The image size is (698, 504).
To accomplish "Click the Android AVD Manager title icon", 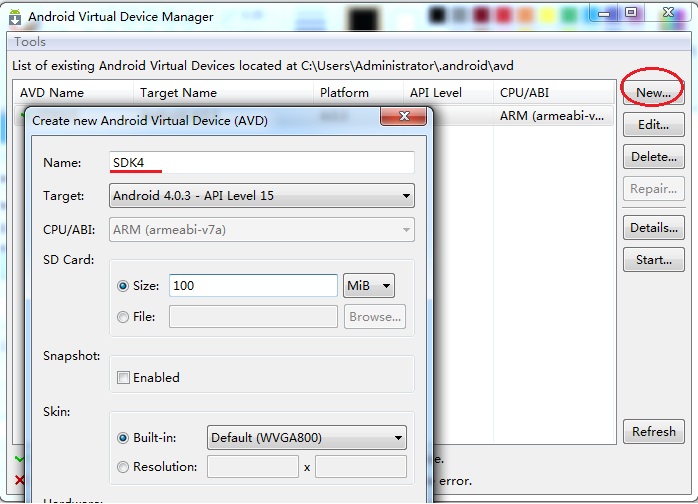I will click(x=15, y=17).
